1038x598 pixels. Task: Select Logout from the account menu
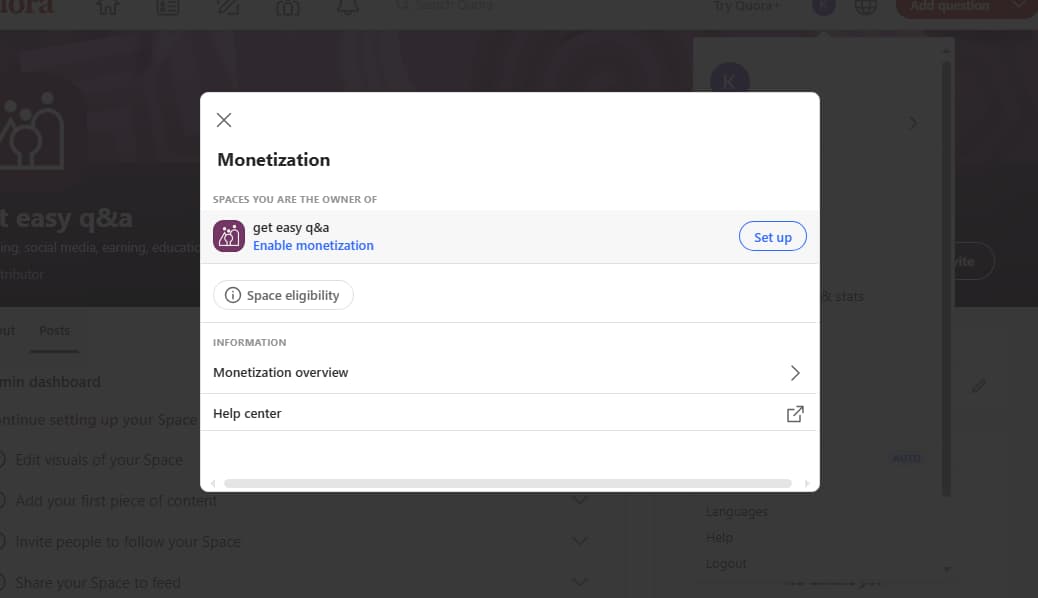pyautogui.click(x=726, y=564)
